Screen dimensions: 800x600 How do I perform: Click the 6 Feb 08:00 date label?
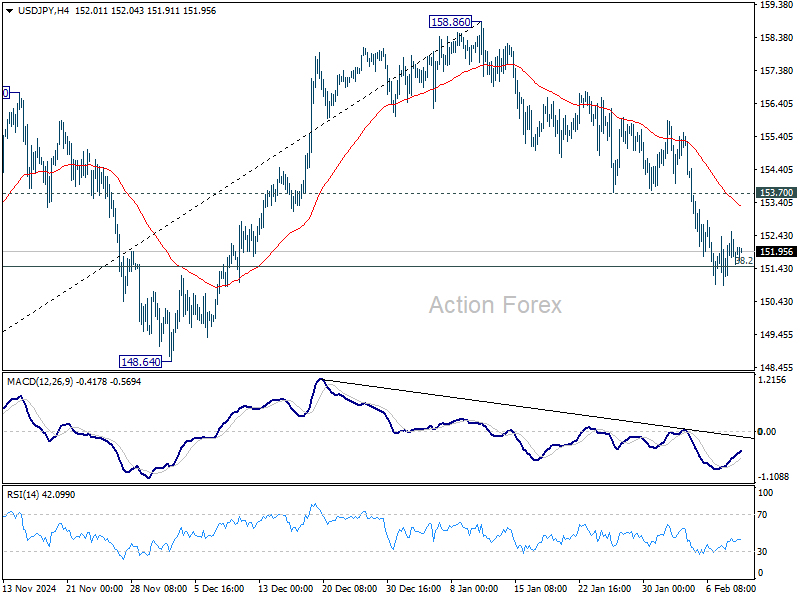click(x=731, y=588)
